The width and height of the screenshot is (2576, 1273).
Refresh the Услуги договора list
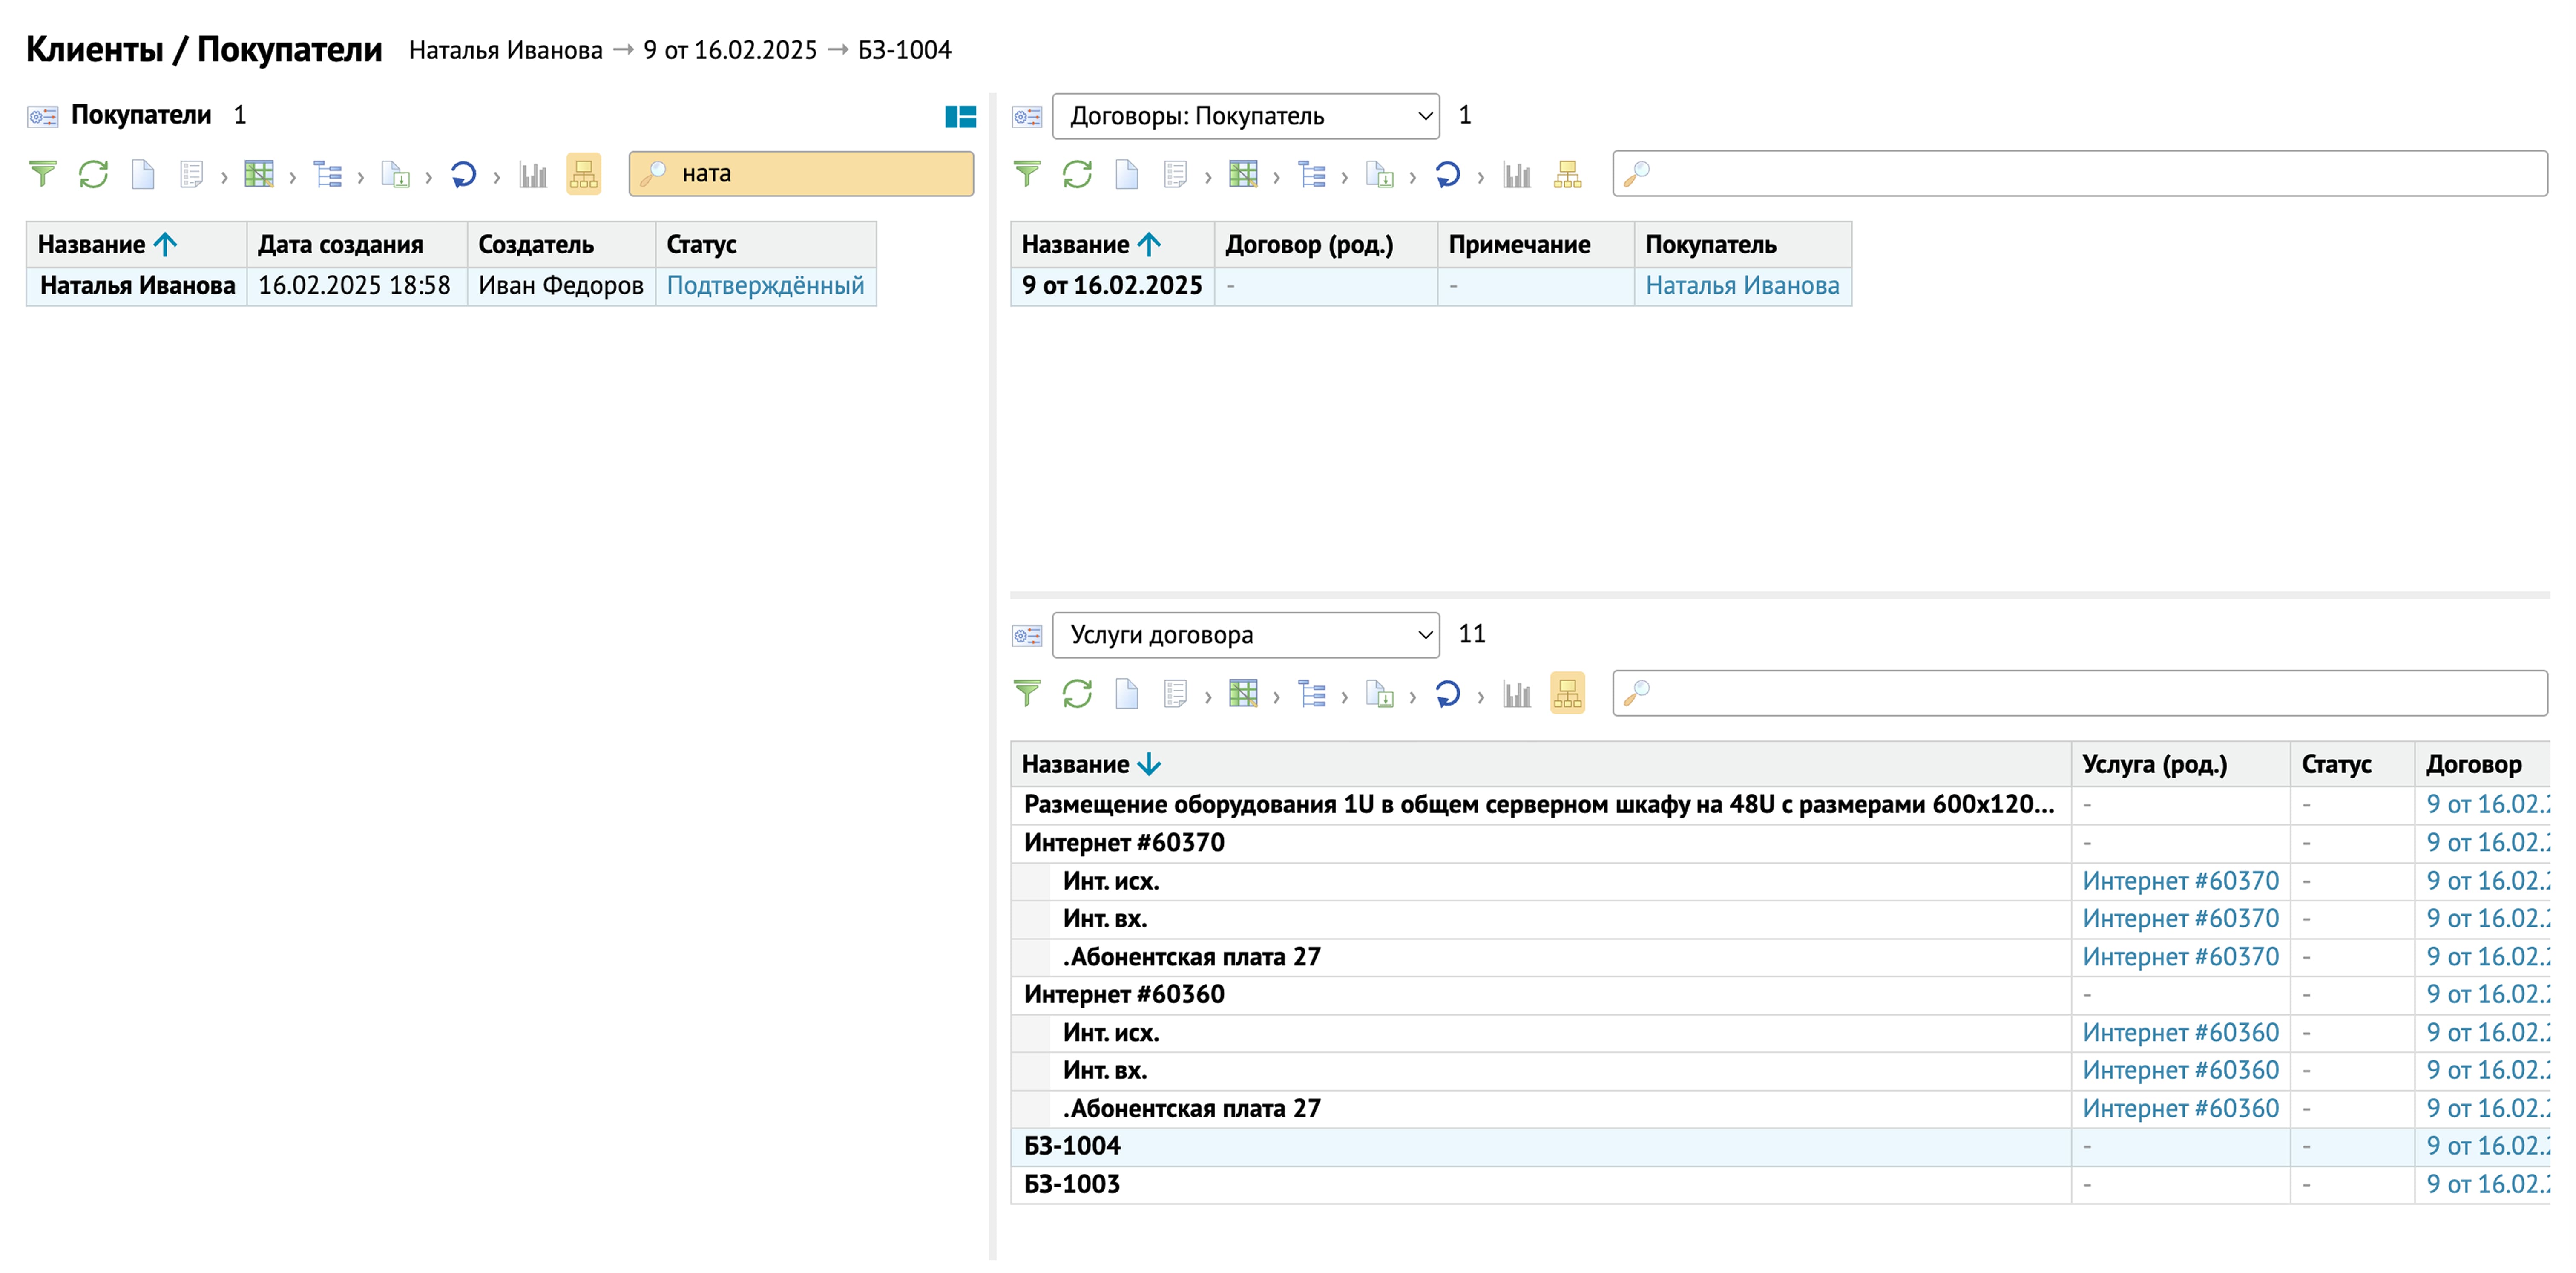coord(1077,693)
